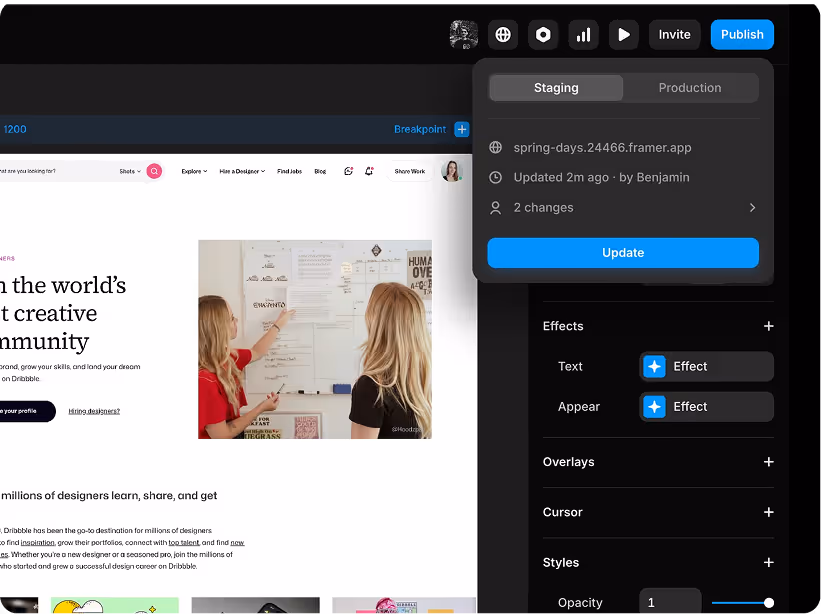
Task: Switch to the Production tab
Action: point(690,88)
